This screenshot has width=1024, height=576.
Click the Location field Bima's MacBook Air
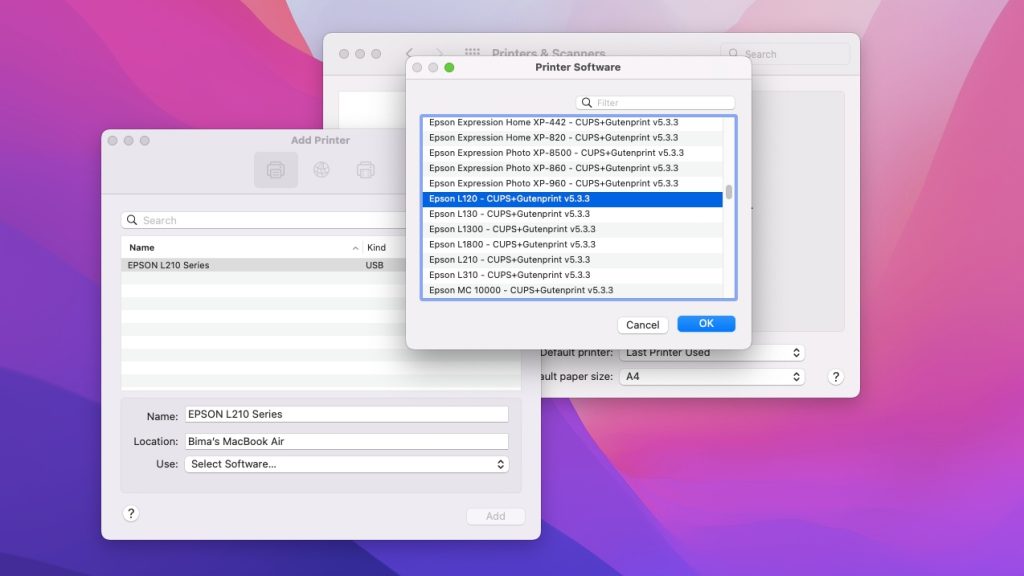(x=346, y=441)
